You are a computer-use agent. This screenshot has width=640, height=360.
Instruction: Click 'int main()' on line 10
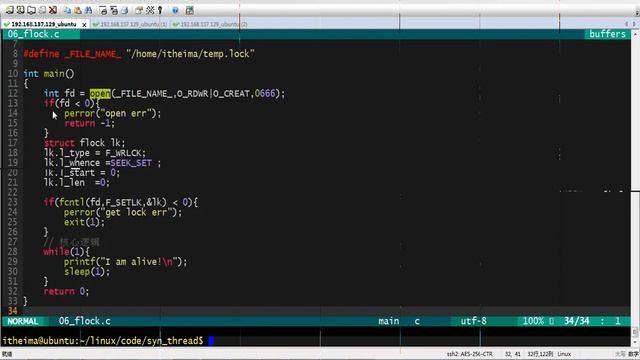coord(49,74)
